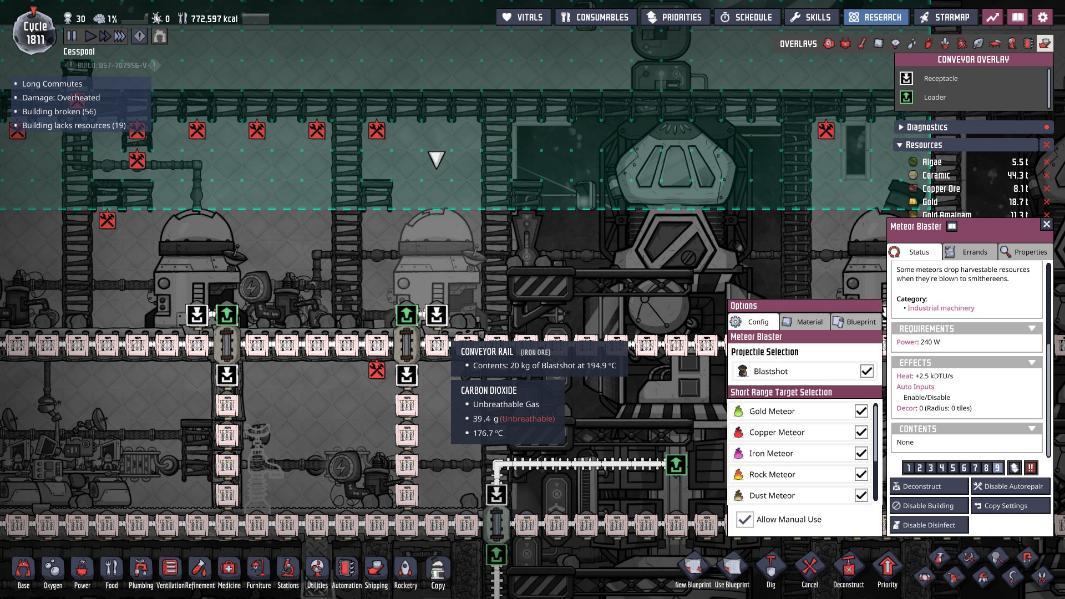Select the Rocketry build category
Viewport: 1065px width, 599px height.
click(x=405, y=571)
